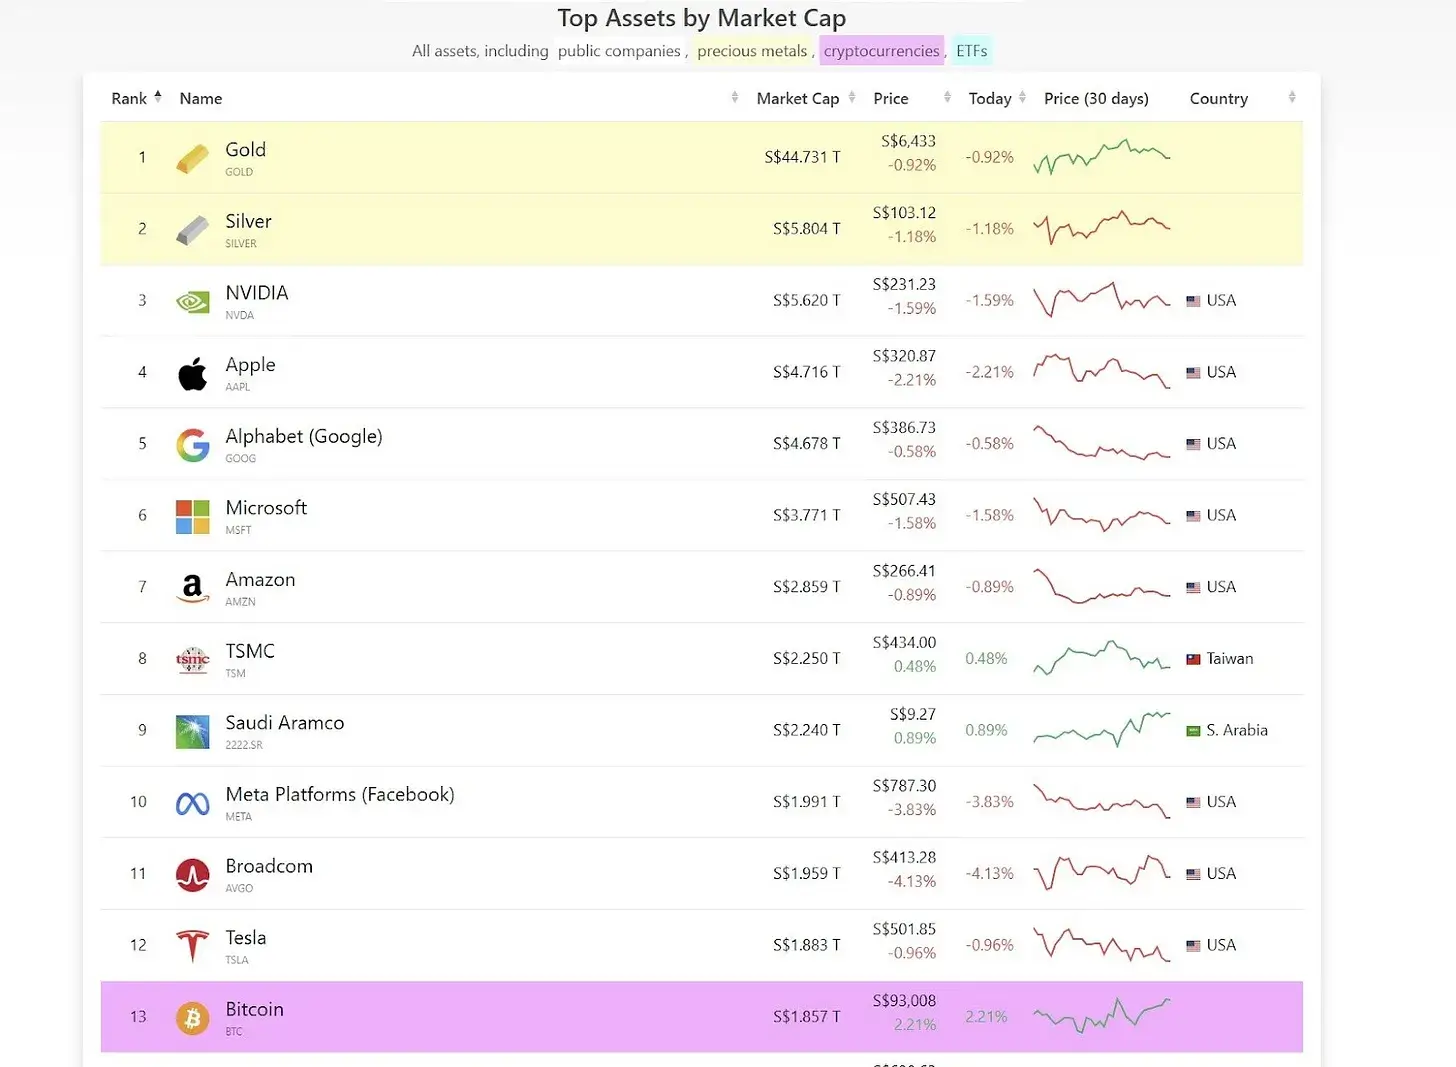This screenshot has height=1067, width=1456.
Task: Click the Tesla logo icon
Action: click(x=192, y=946)
